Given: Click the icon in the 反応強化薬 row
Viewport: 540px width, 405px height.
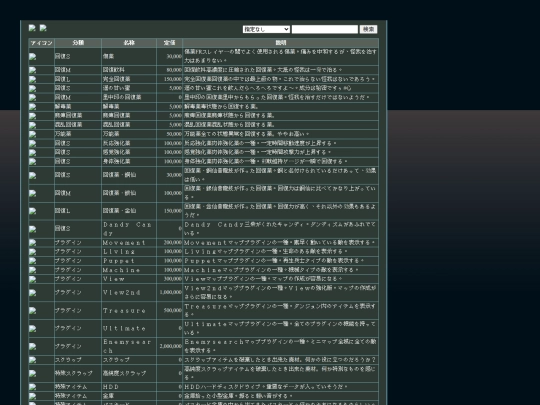Looking at the screenshot, I should (x=32, y=143).
